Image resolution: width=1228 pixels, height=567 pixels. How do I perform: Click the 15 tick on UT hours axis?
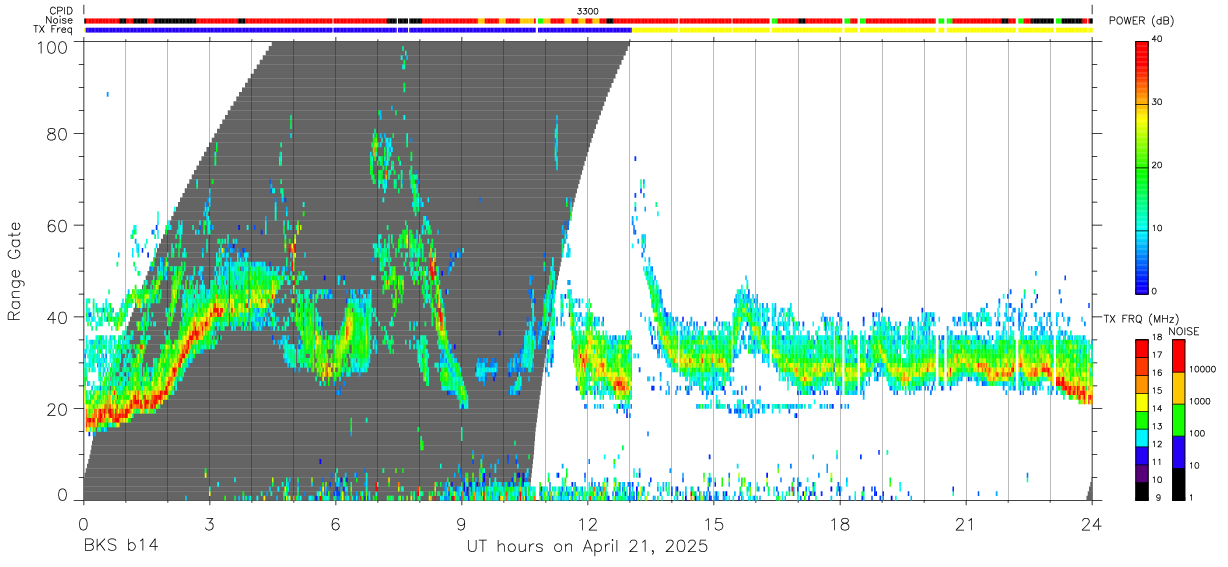[714, 523]
